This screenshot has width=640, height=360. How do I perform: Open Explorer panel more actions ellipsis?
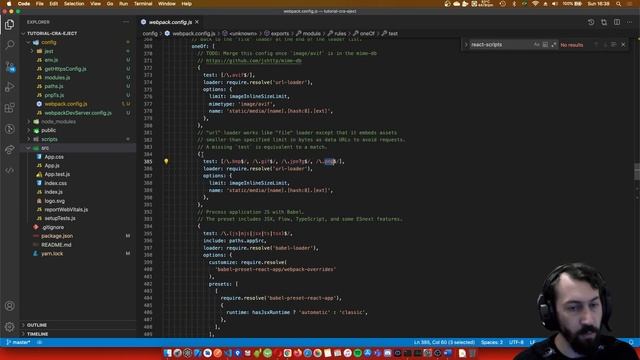pos(126,22)
